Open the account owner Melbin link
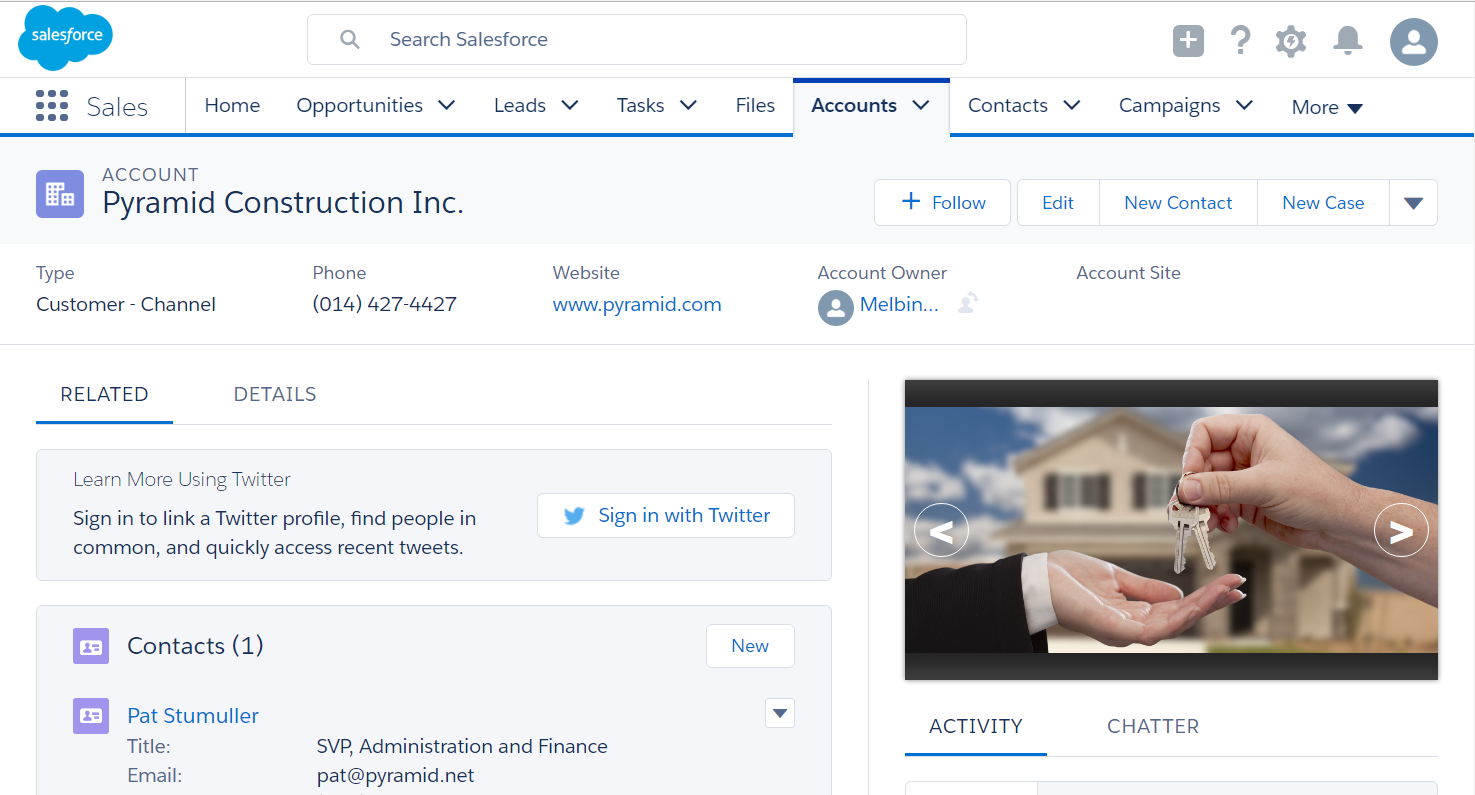Image resolution: width=1475 pixels, height=795 pixels. [x=899, y=306]
